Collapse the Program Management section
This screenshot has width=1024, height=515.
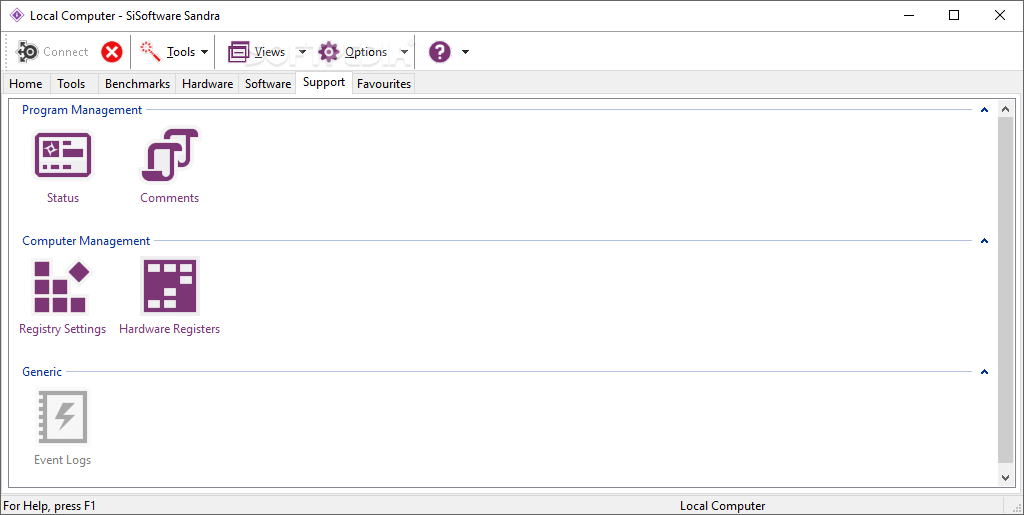984,110
